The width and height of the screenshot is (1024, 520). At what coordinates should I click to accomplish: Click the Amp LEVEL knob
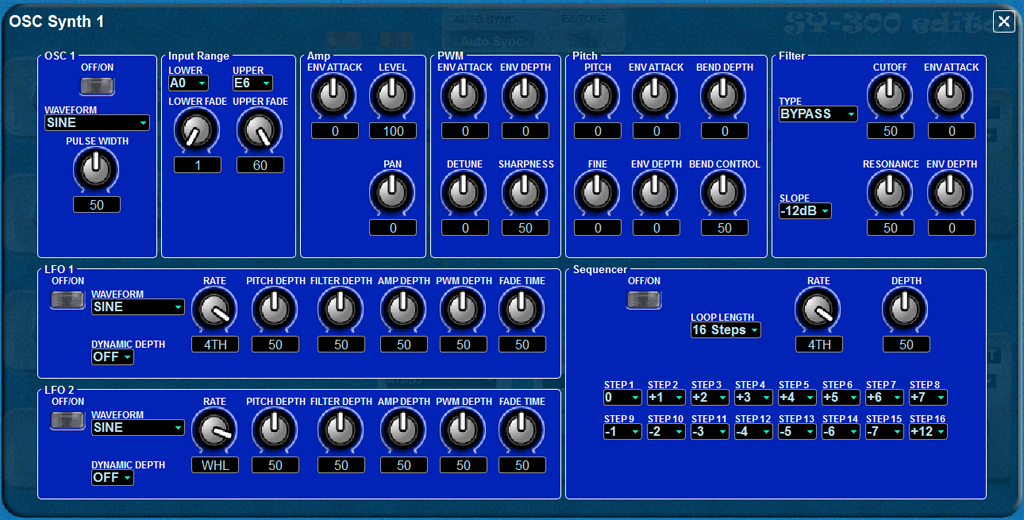pyautogui.click(x=392, y=95)
